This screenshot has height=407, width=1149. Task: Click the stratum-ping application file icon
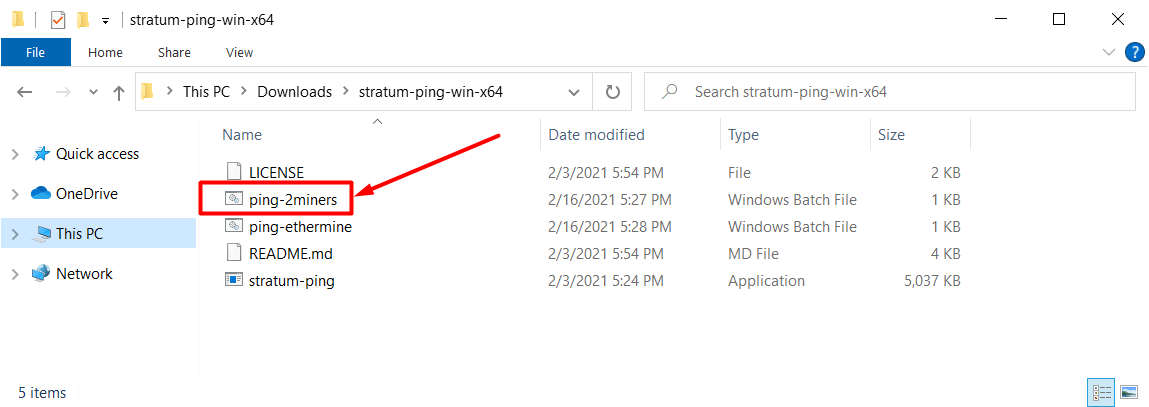[234, 281]
